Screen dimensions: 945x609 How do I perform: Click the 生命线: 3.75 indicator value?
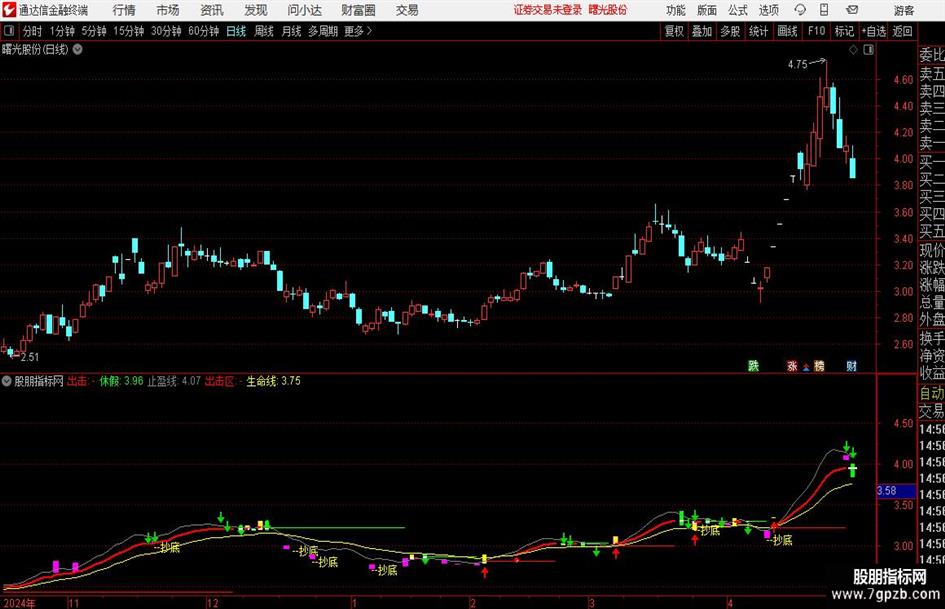tap(273, 381)
